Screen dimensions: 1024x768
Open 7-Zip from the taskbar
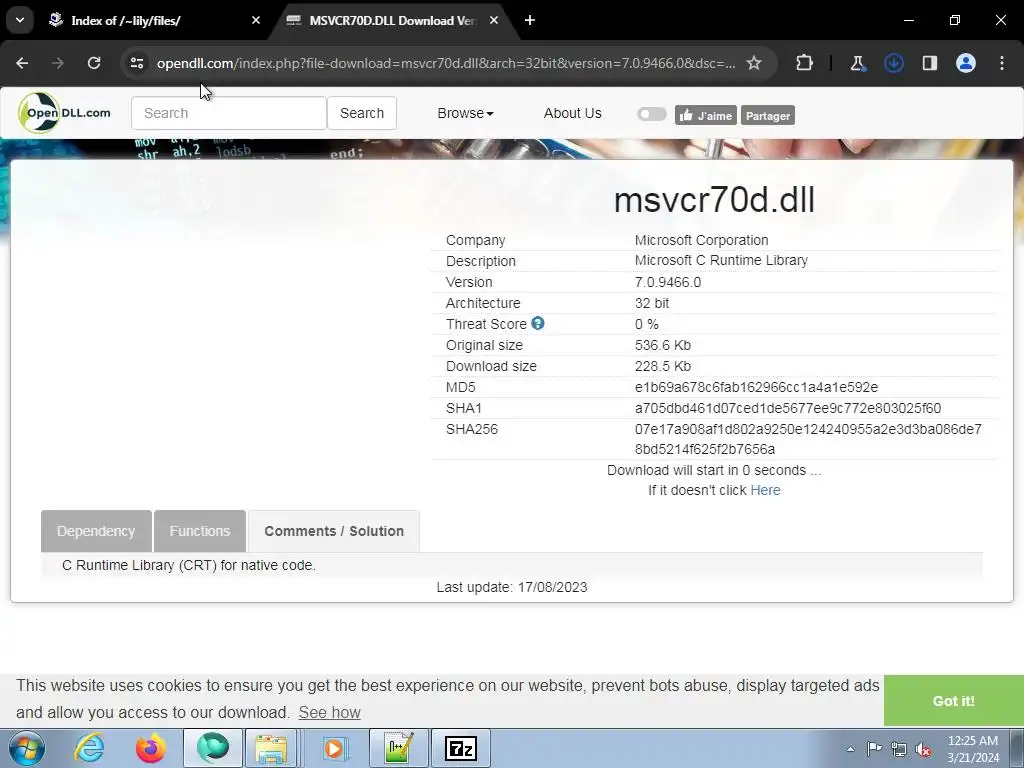click(460, 748)
